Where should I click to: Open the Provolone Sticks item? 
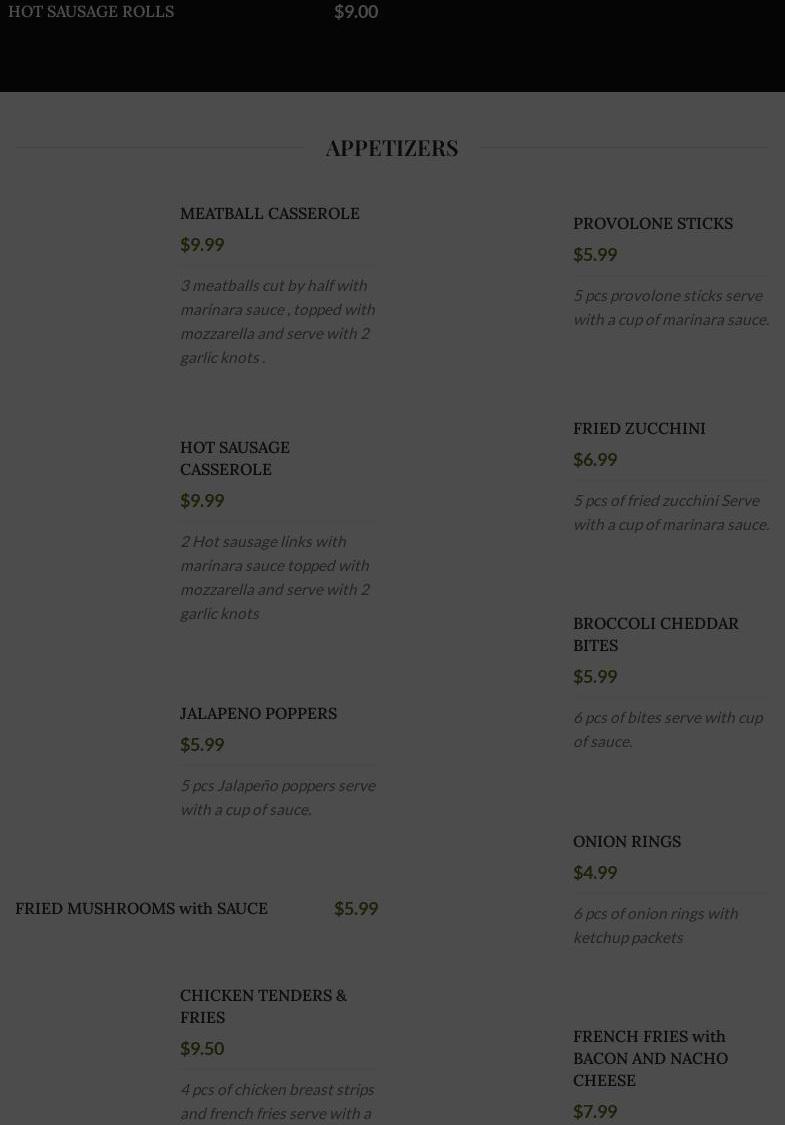(x=652, y=223)
